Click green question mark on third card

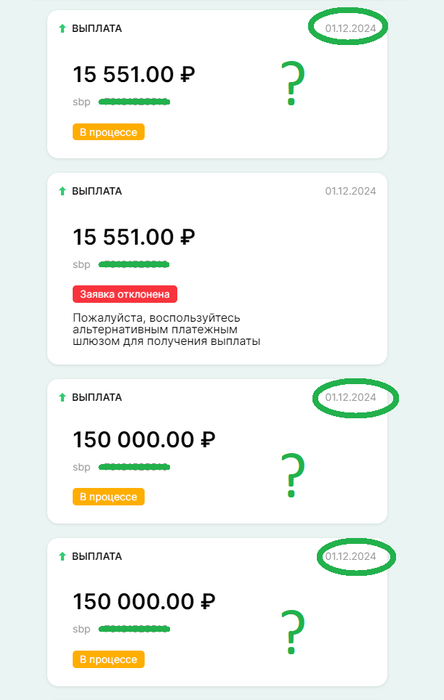point(292,475)
